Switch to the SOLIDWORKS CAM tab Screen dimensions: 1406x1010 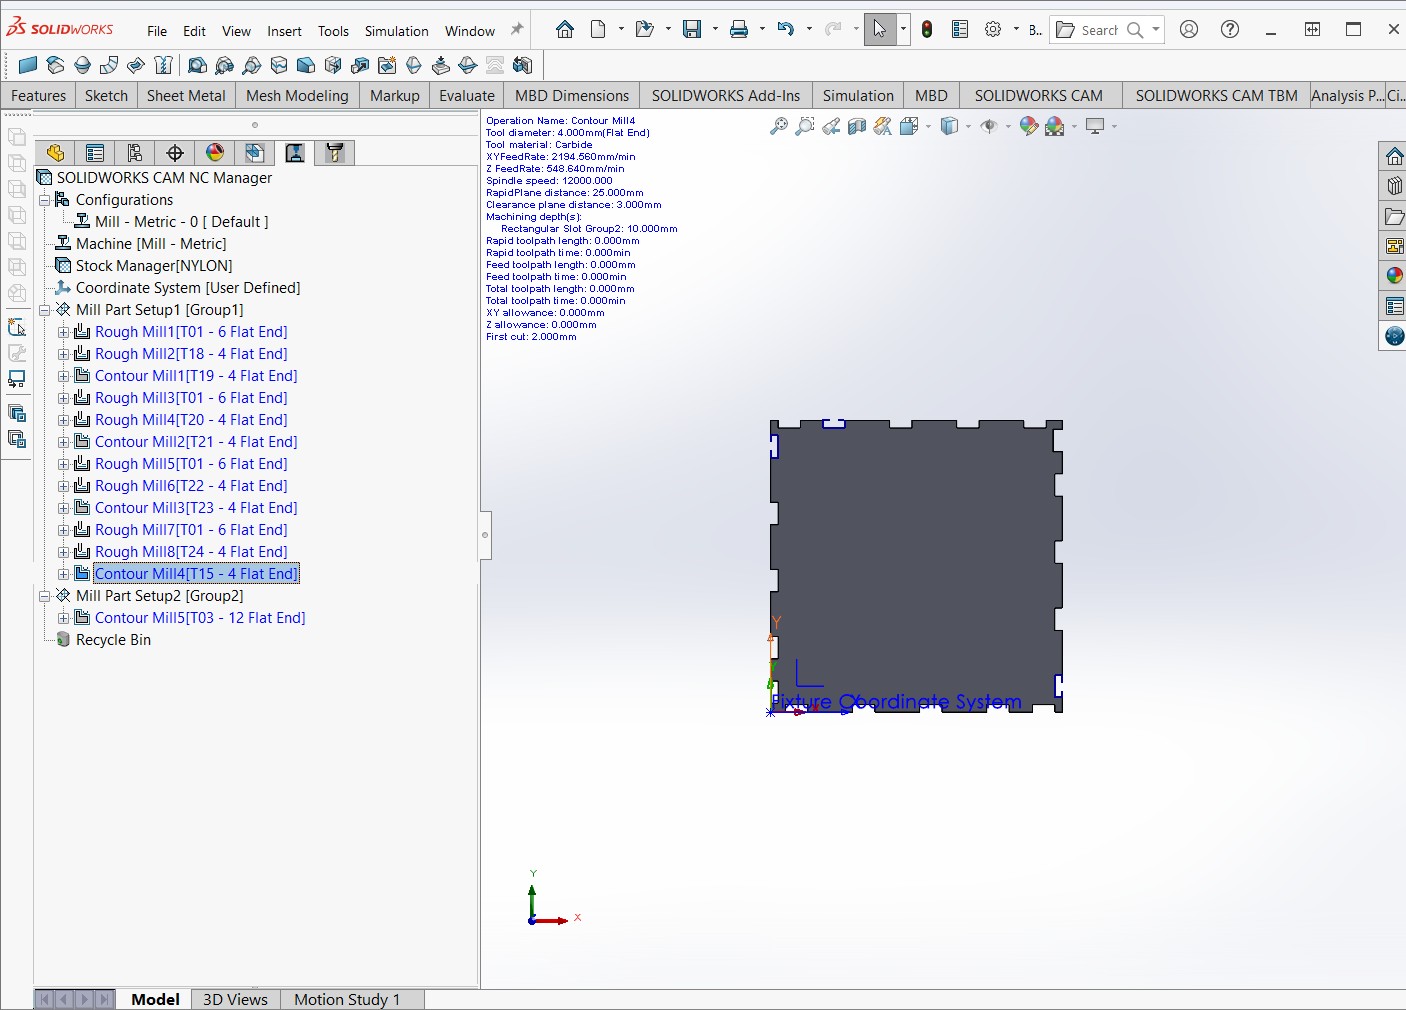click(x=1038, y=95)
